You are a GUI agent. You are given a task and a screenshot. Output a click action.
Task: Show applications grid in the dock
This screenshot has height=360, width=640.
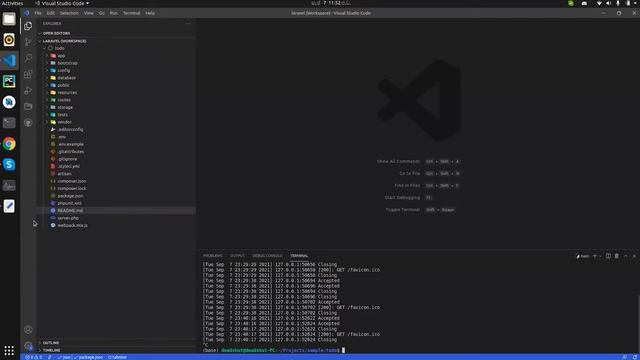click(x=9, y=350)
